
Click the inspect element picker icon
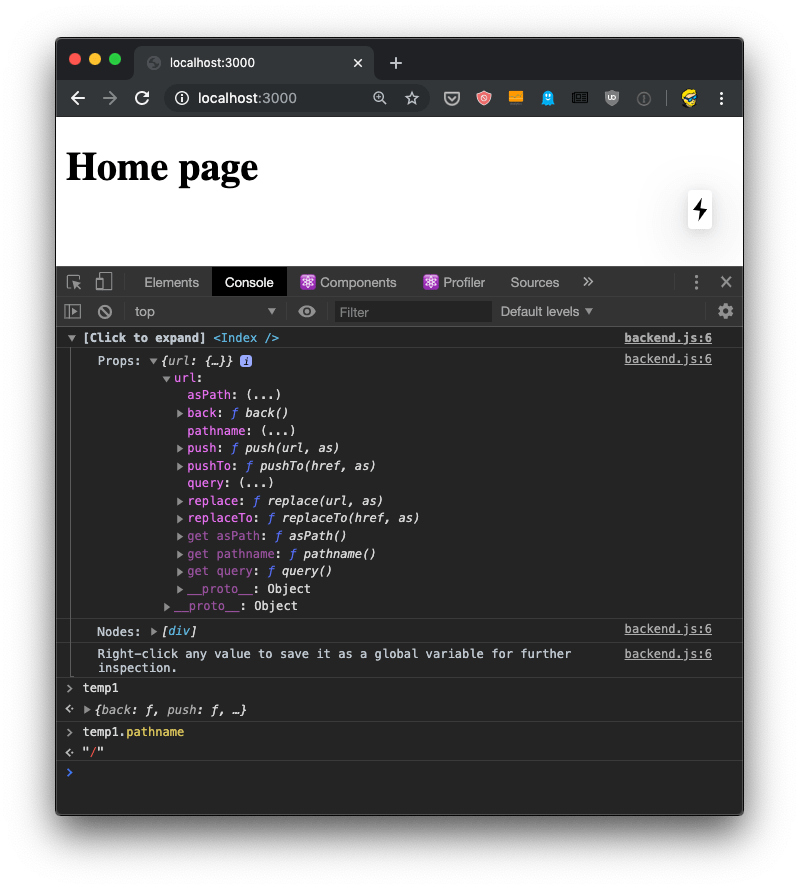(x=74, y=282)
